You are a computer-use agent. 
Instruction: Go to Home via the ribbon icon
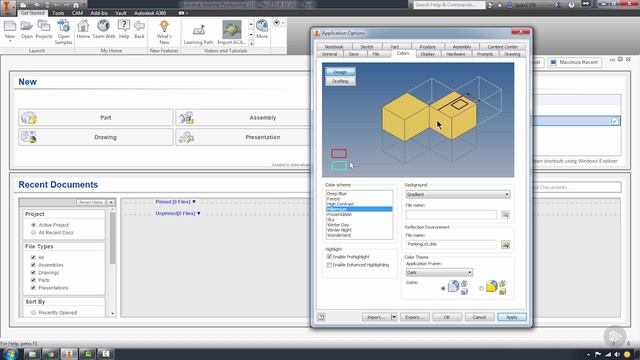[x=83, y=27]
